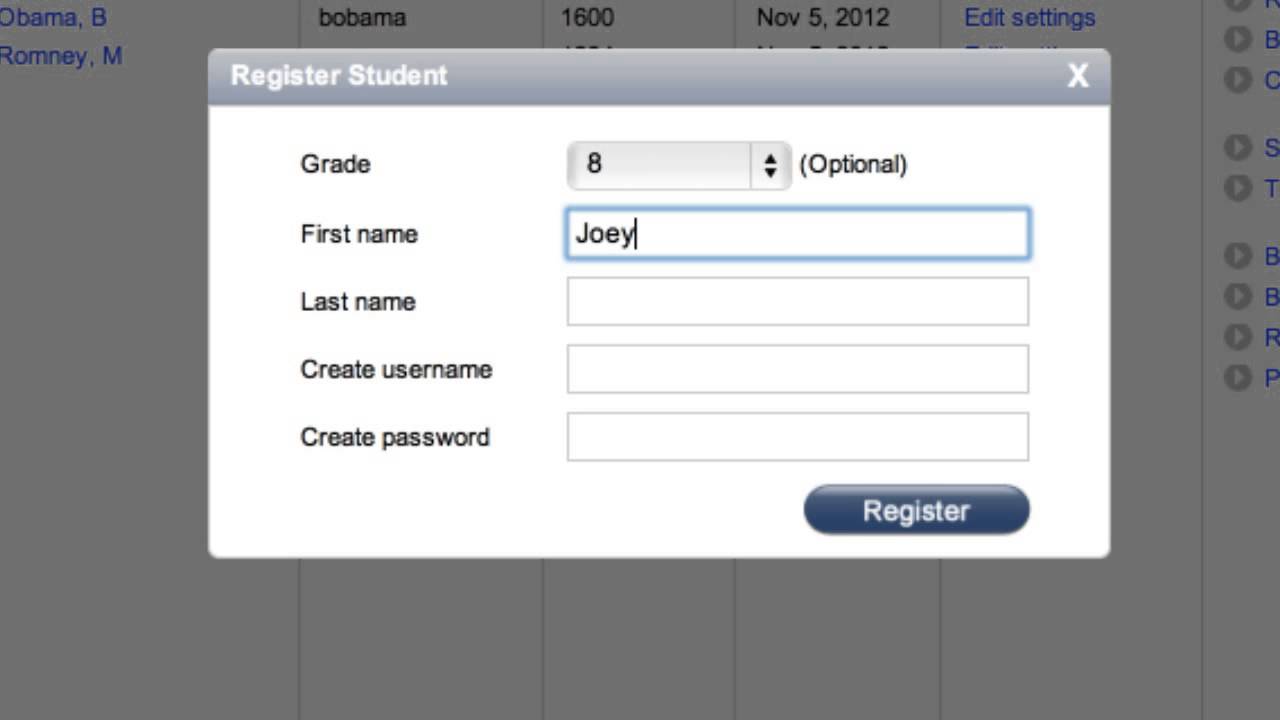Focus the Last name text box
This screenshot has height=720, width=1280.
[x=797, y=301]
